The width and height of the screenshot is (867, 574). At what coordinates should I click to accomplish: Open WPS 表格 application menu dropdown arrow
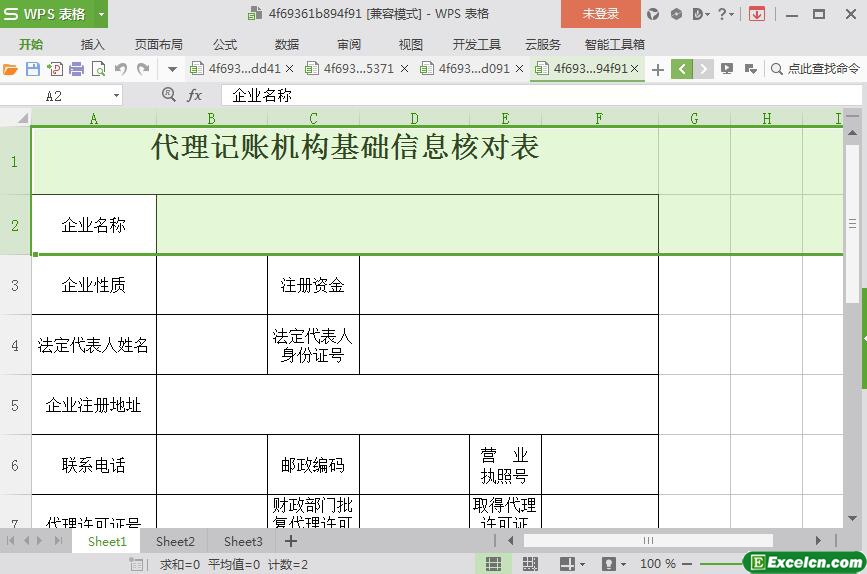pyautogui.click(x=101, y=14)
